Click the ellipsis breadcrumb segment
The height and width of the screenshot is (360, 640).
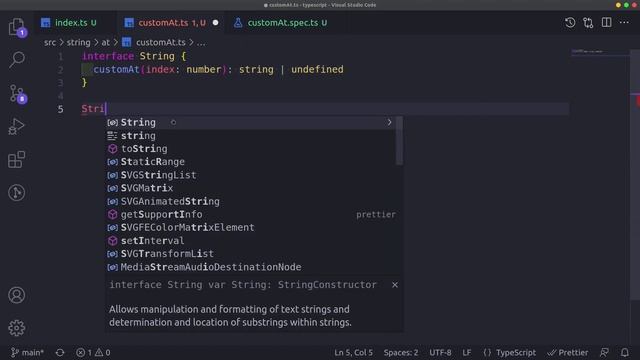coord(201,42)
